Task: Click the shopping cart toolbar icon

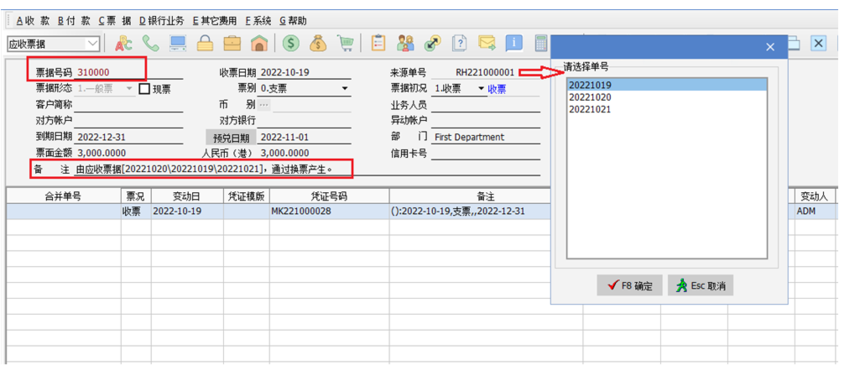Action: pyautogui.click(x=345, y=43)
